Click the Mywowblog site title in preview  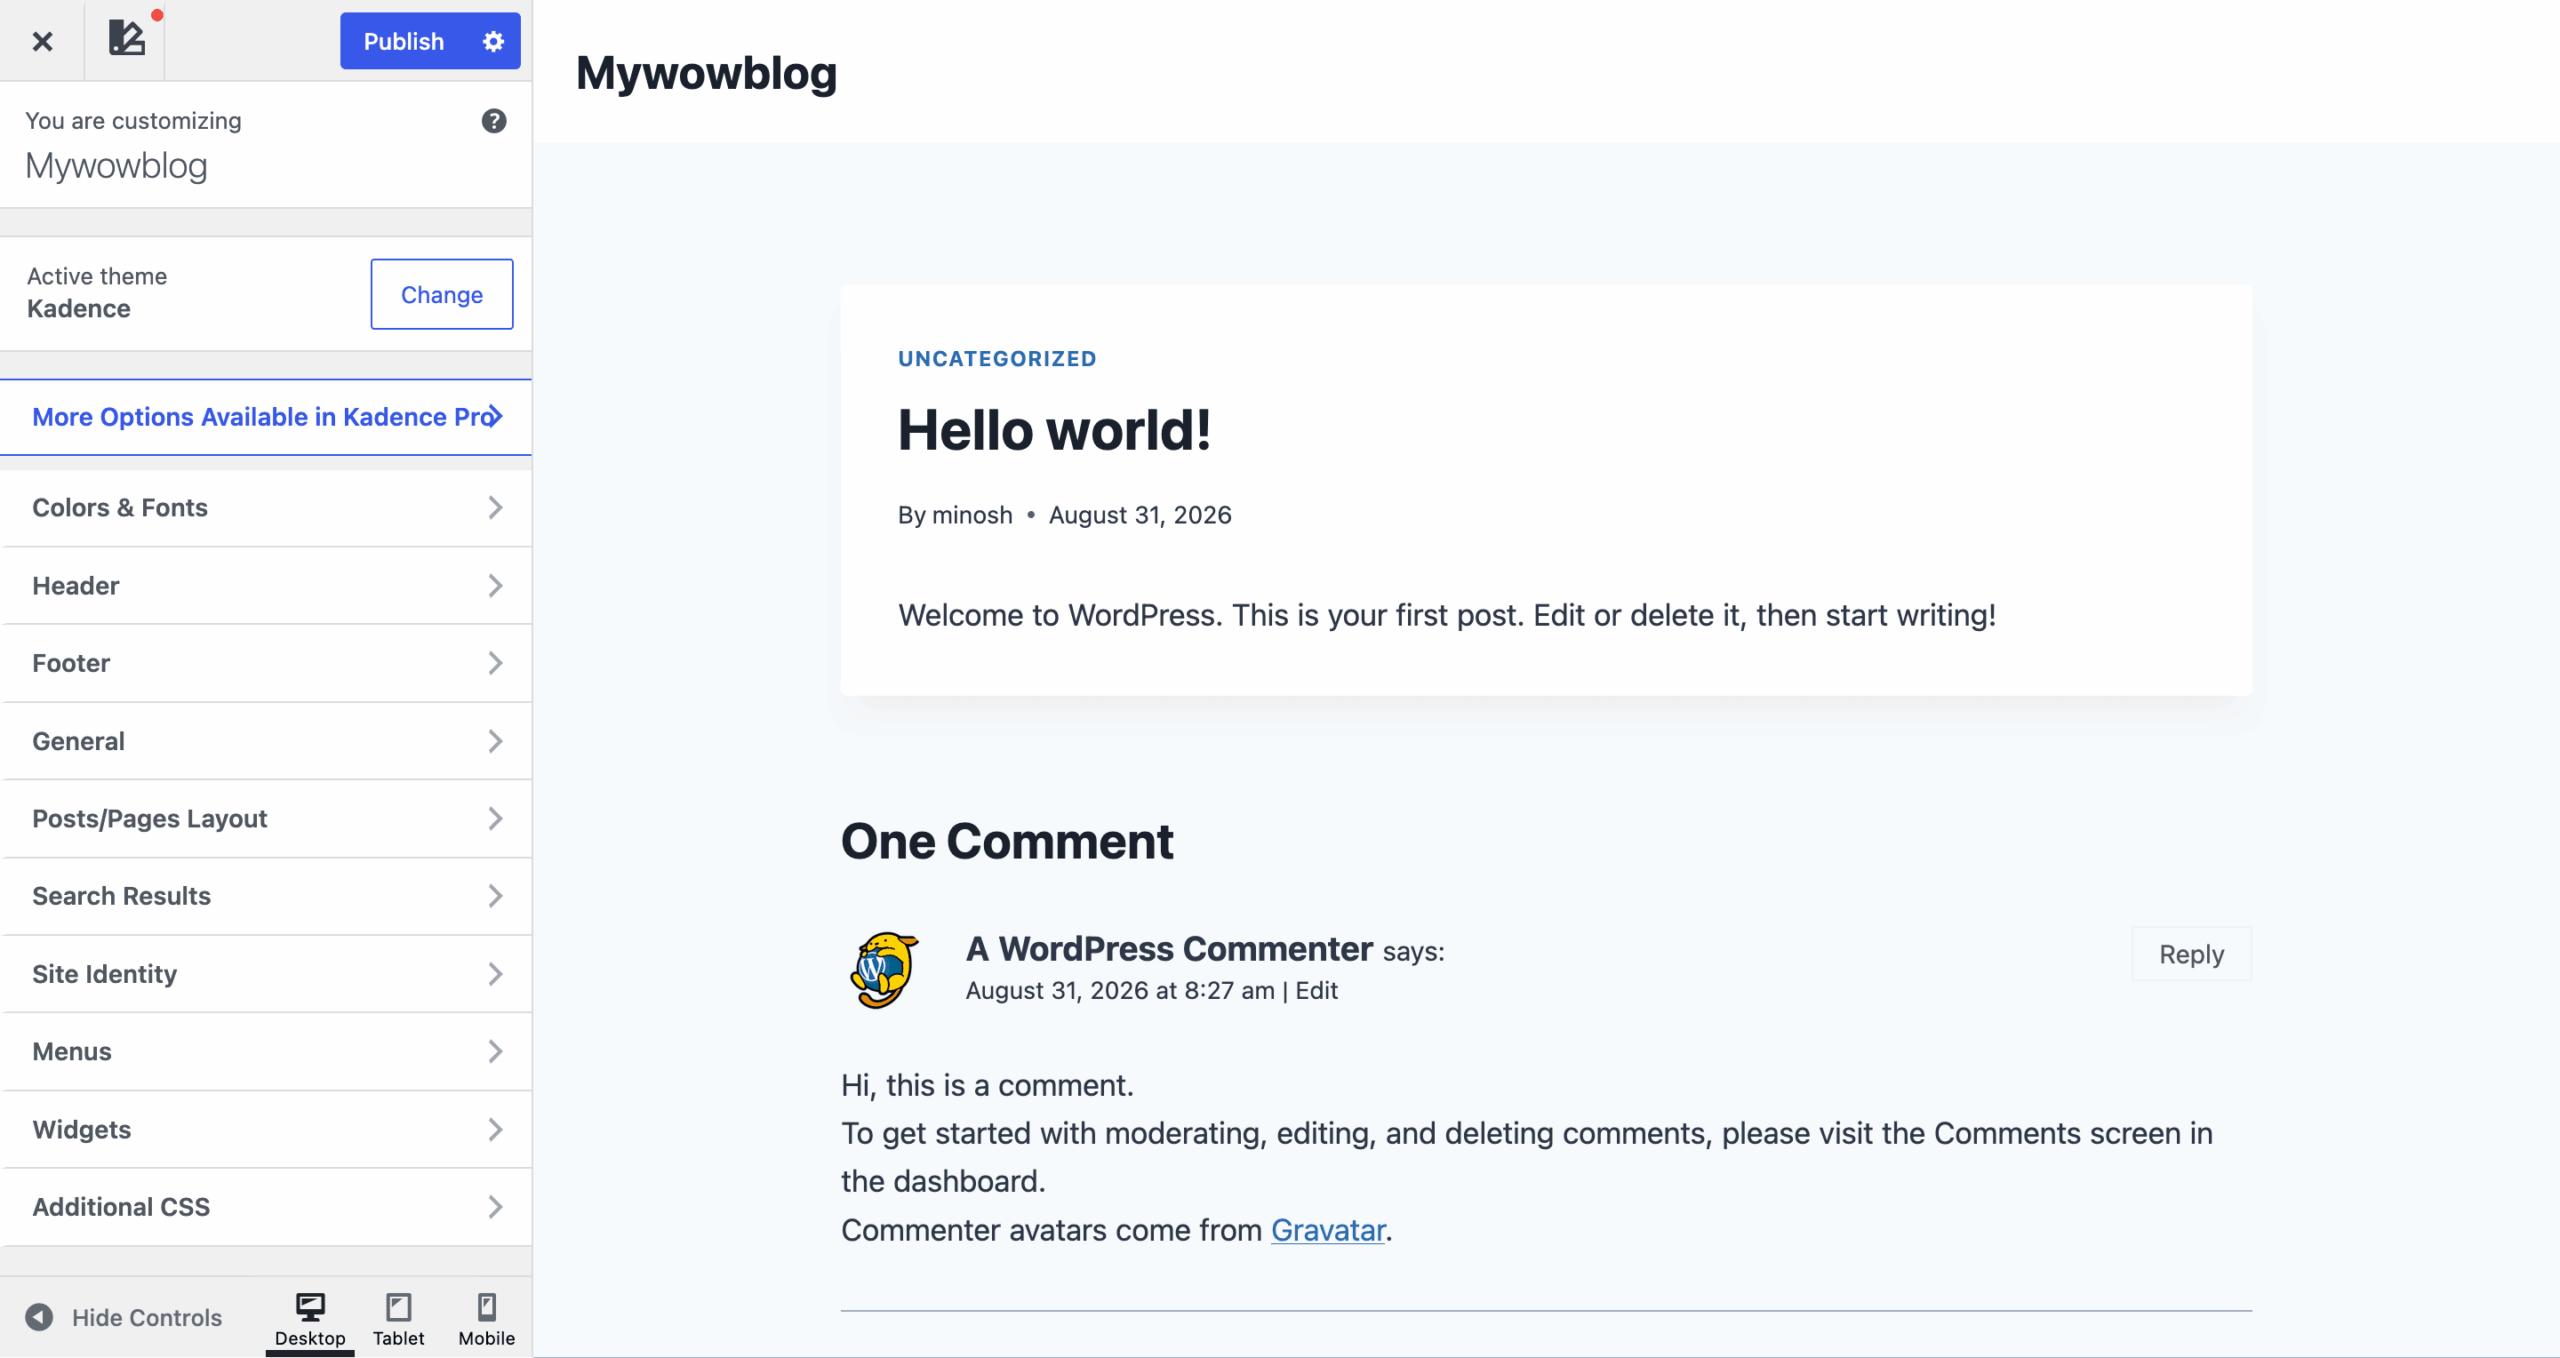[x=706, y=73]
